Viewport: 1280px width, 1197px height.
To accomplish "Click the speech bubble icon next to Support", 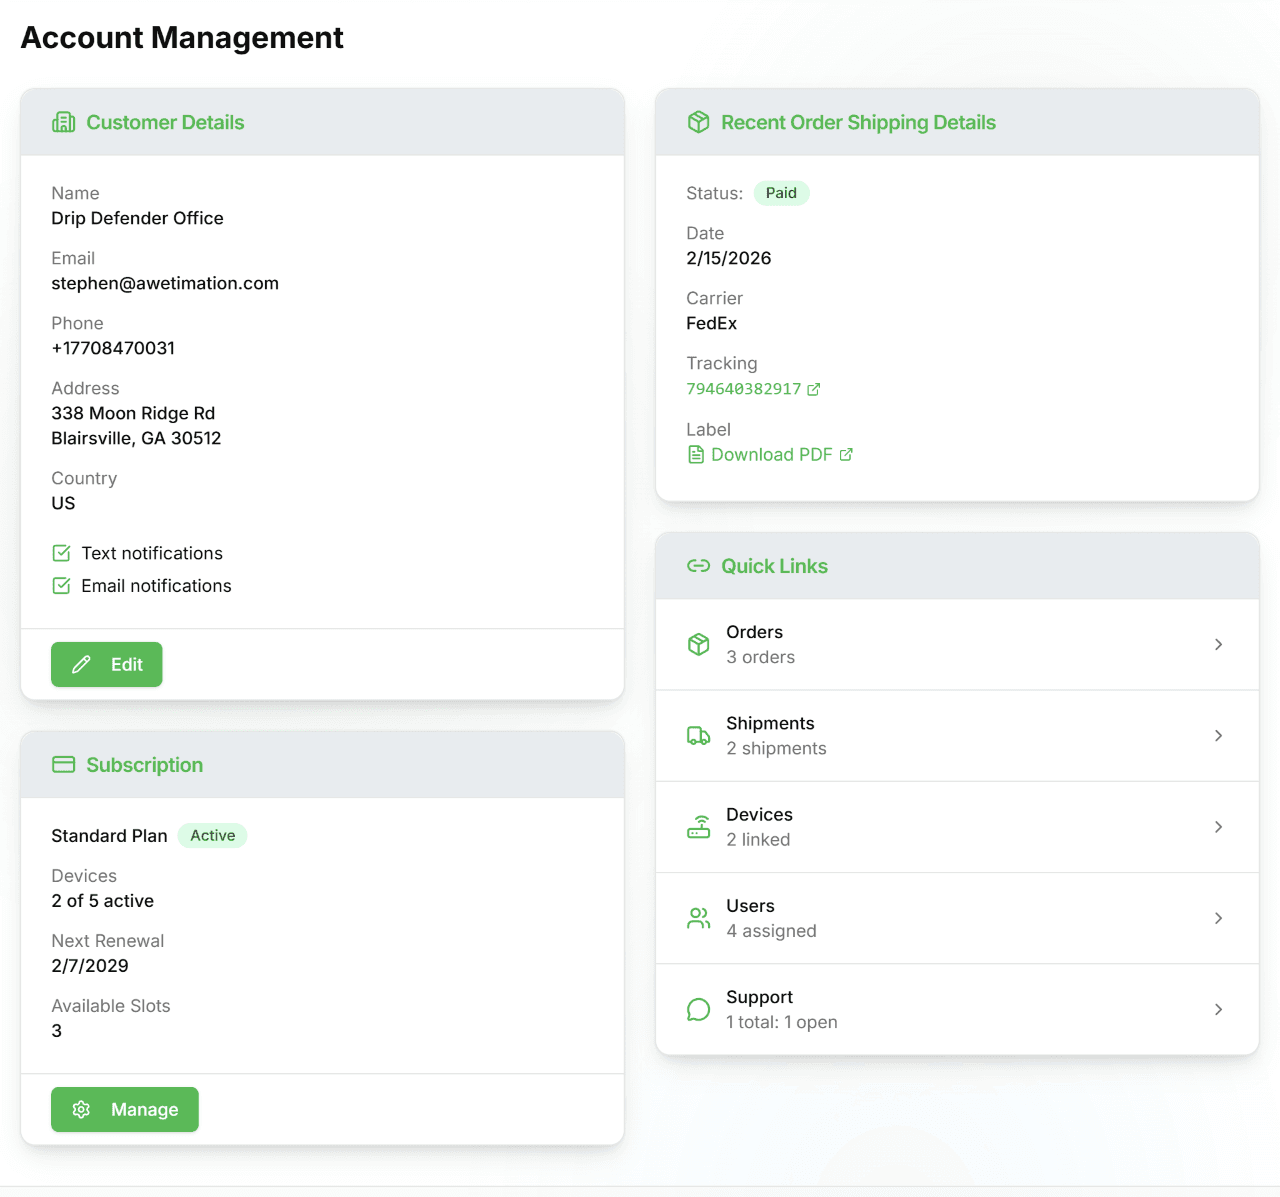I will click(x=699, y=1009).
